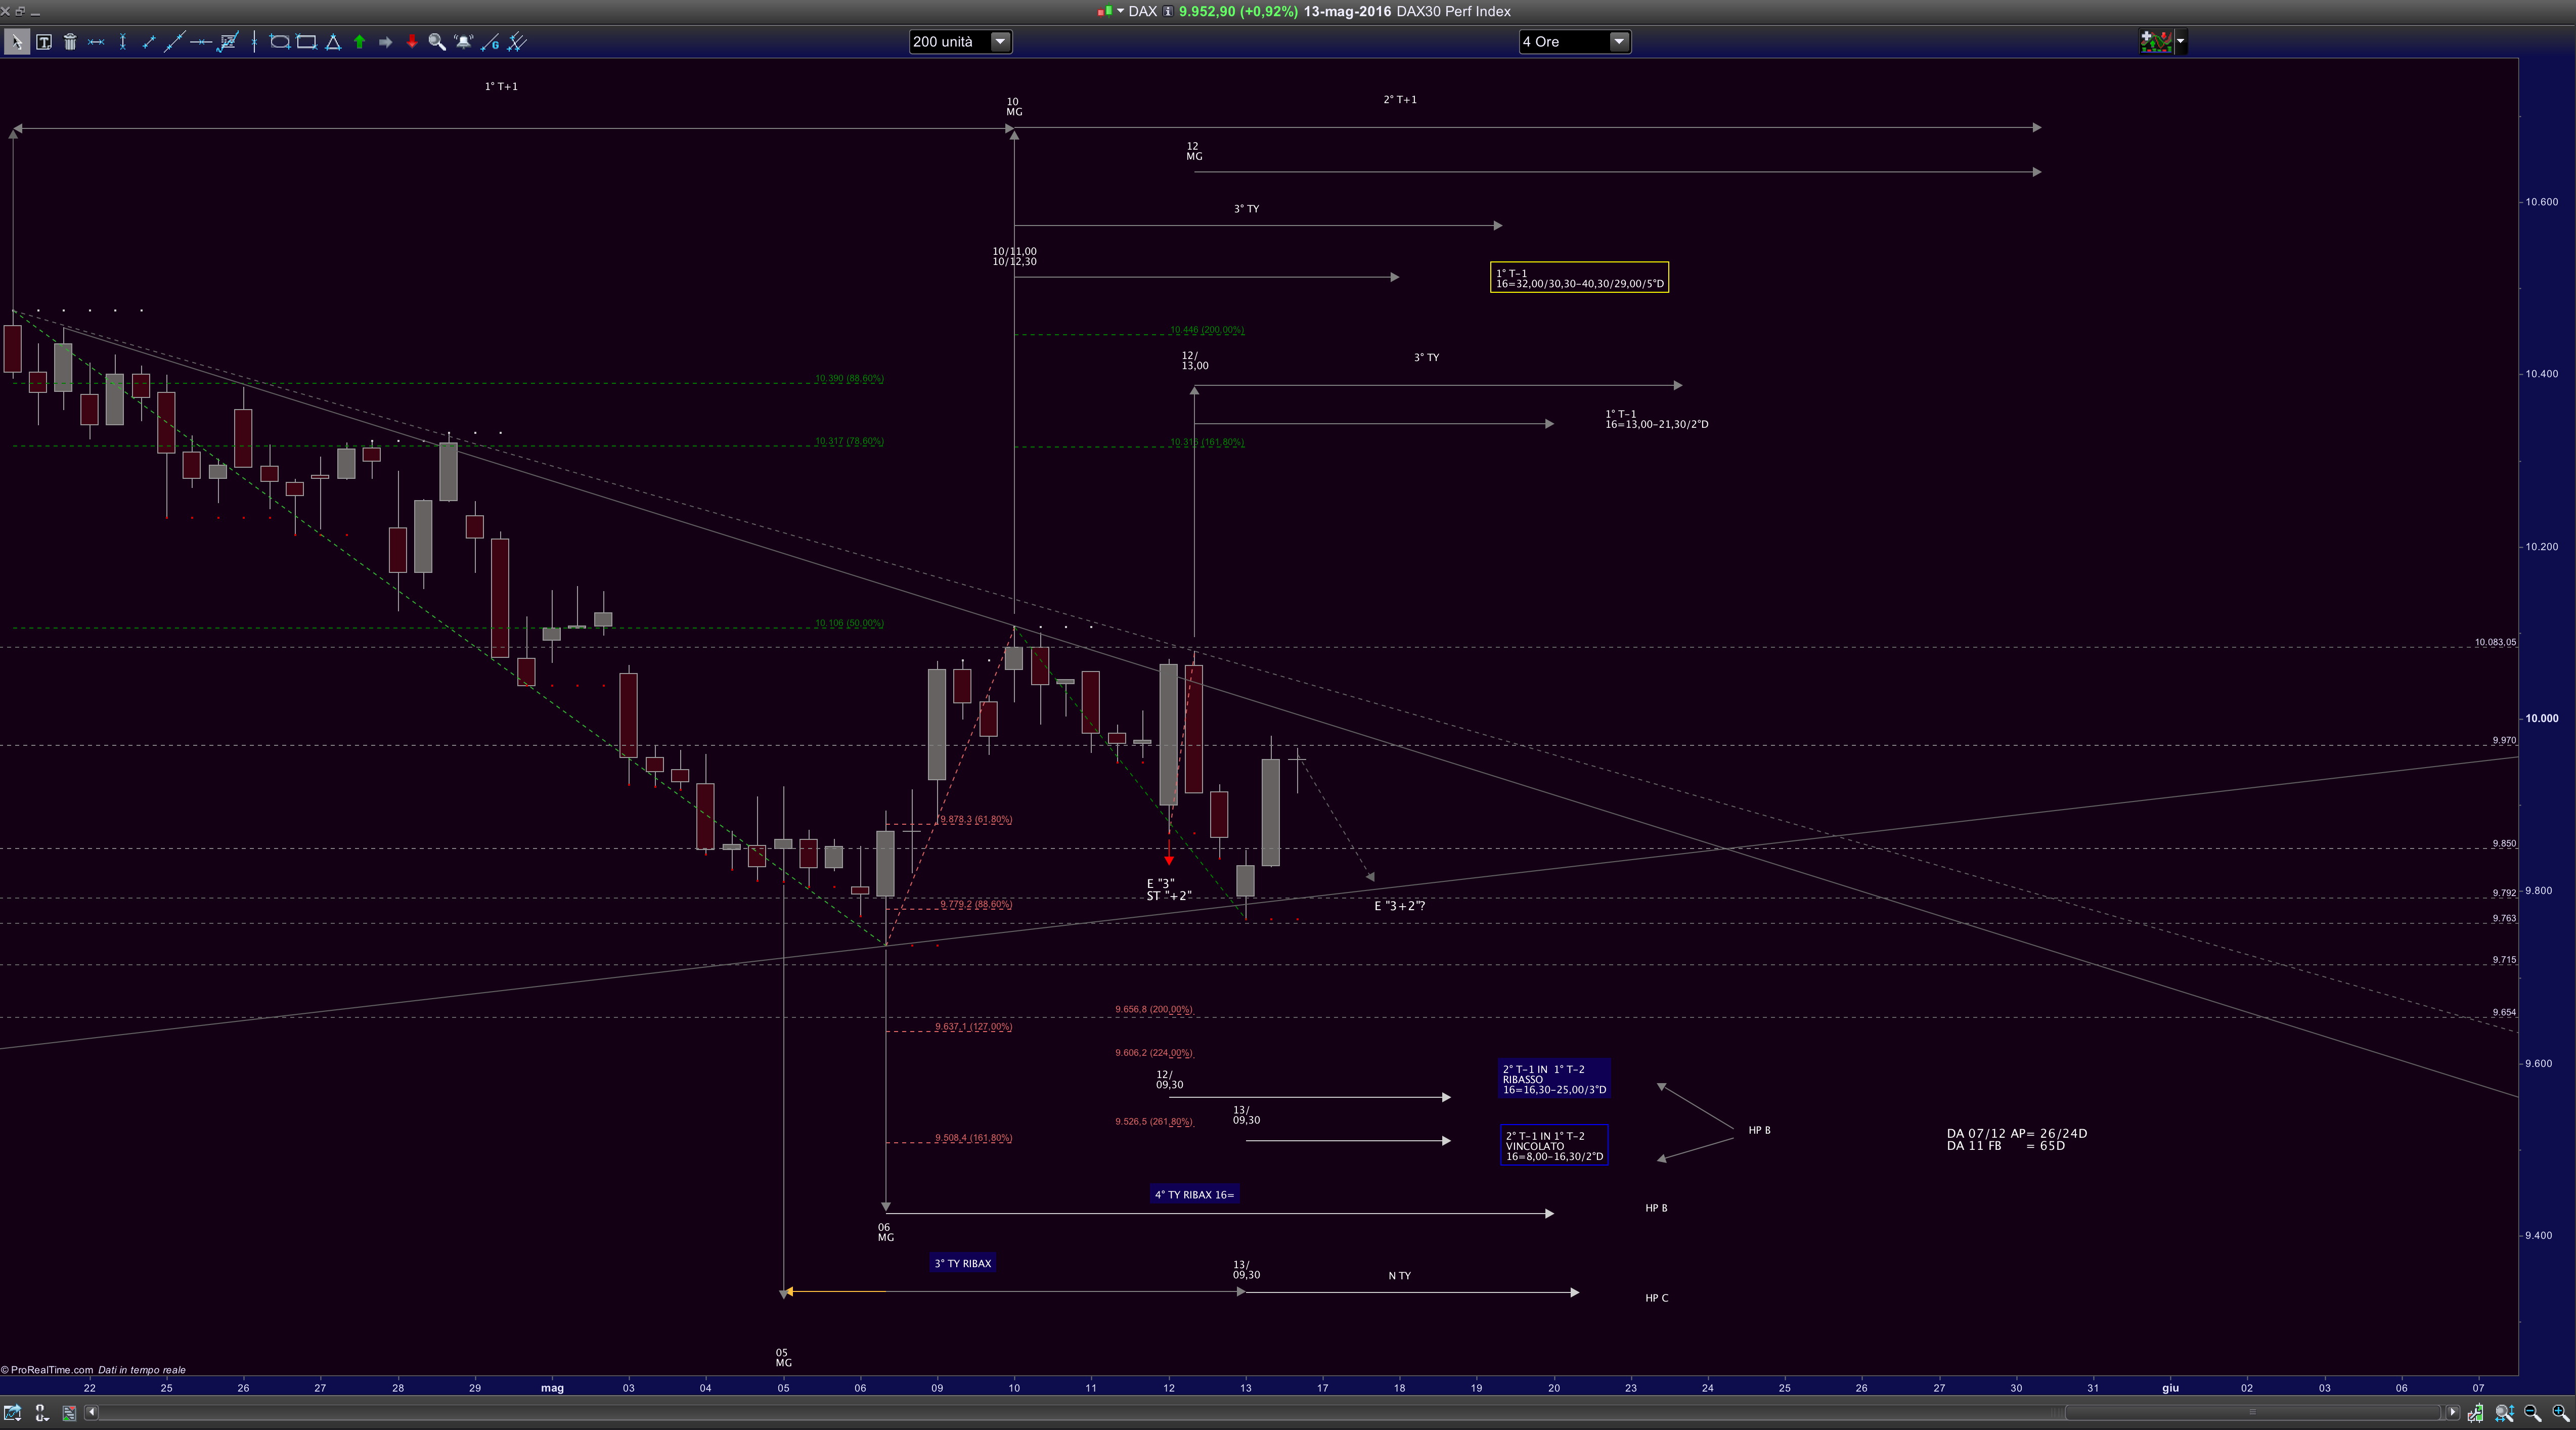Select the text annotation tool
2576x1430 pixels.
tap(44, 42)
